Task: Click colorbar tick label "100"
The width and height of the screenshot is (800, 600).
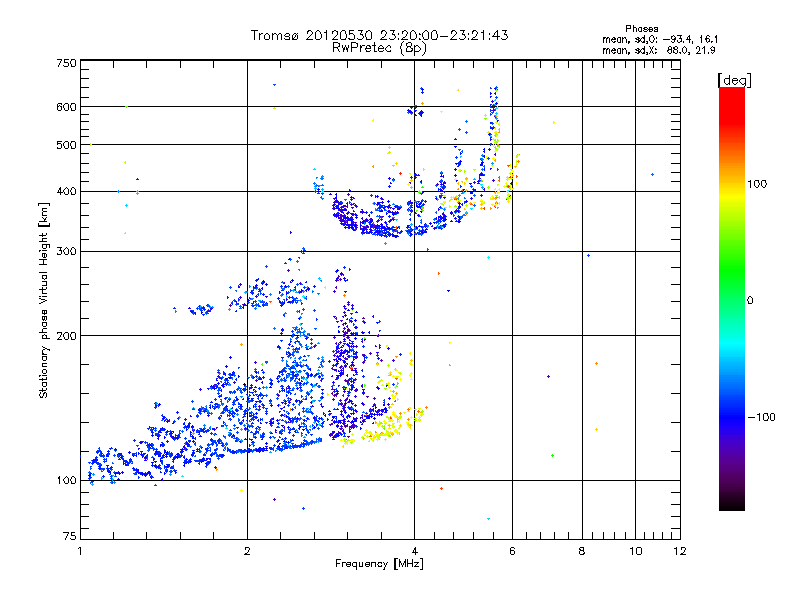Action: 757,184
